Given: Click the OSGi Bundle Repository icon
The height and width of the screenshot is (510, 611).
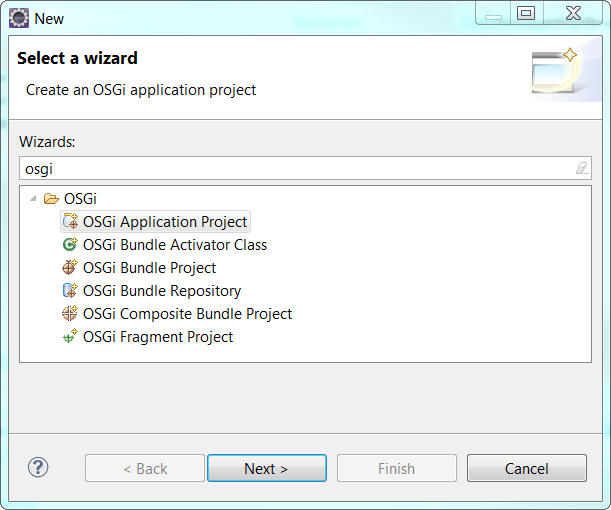Looking at the screenshot, I should tap(70, 291).
